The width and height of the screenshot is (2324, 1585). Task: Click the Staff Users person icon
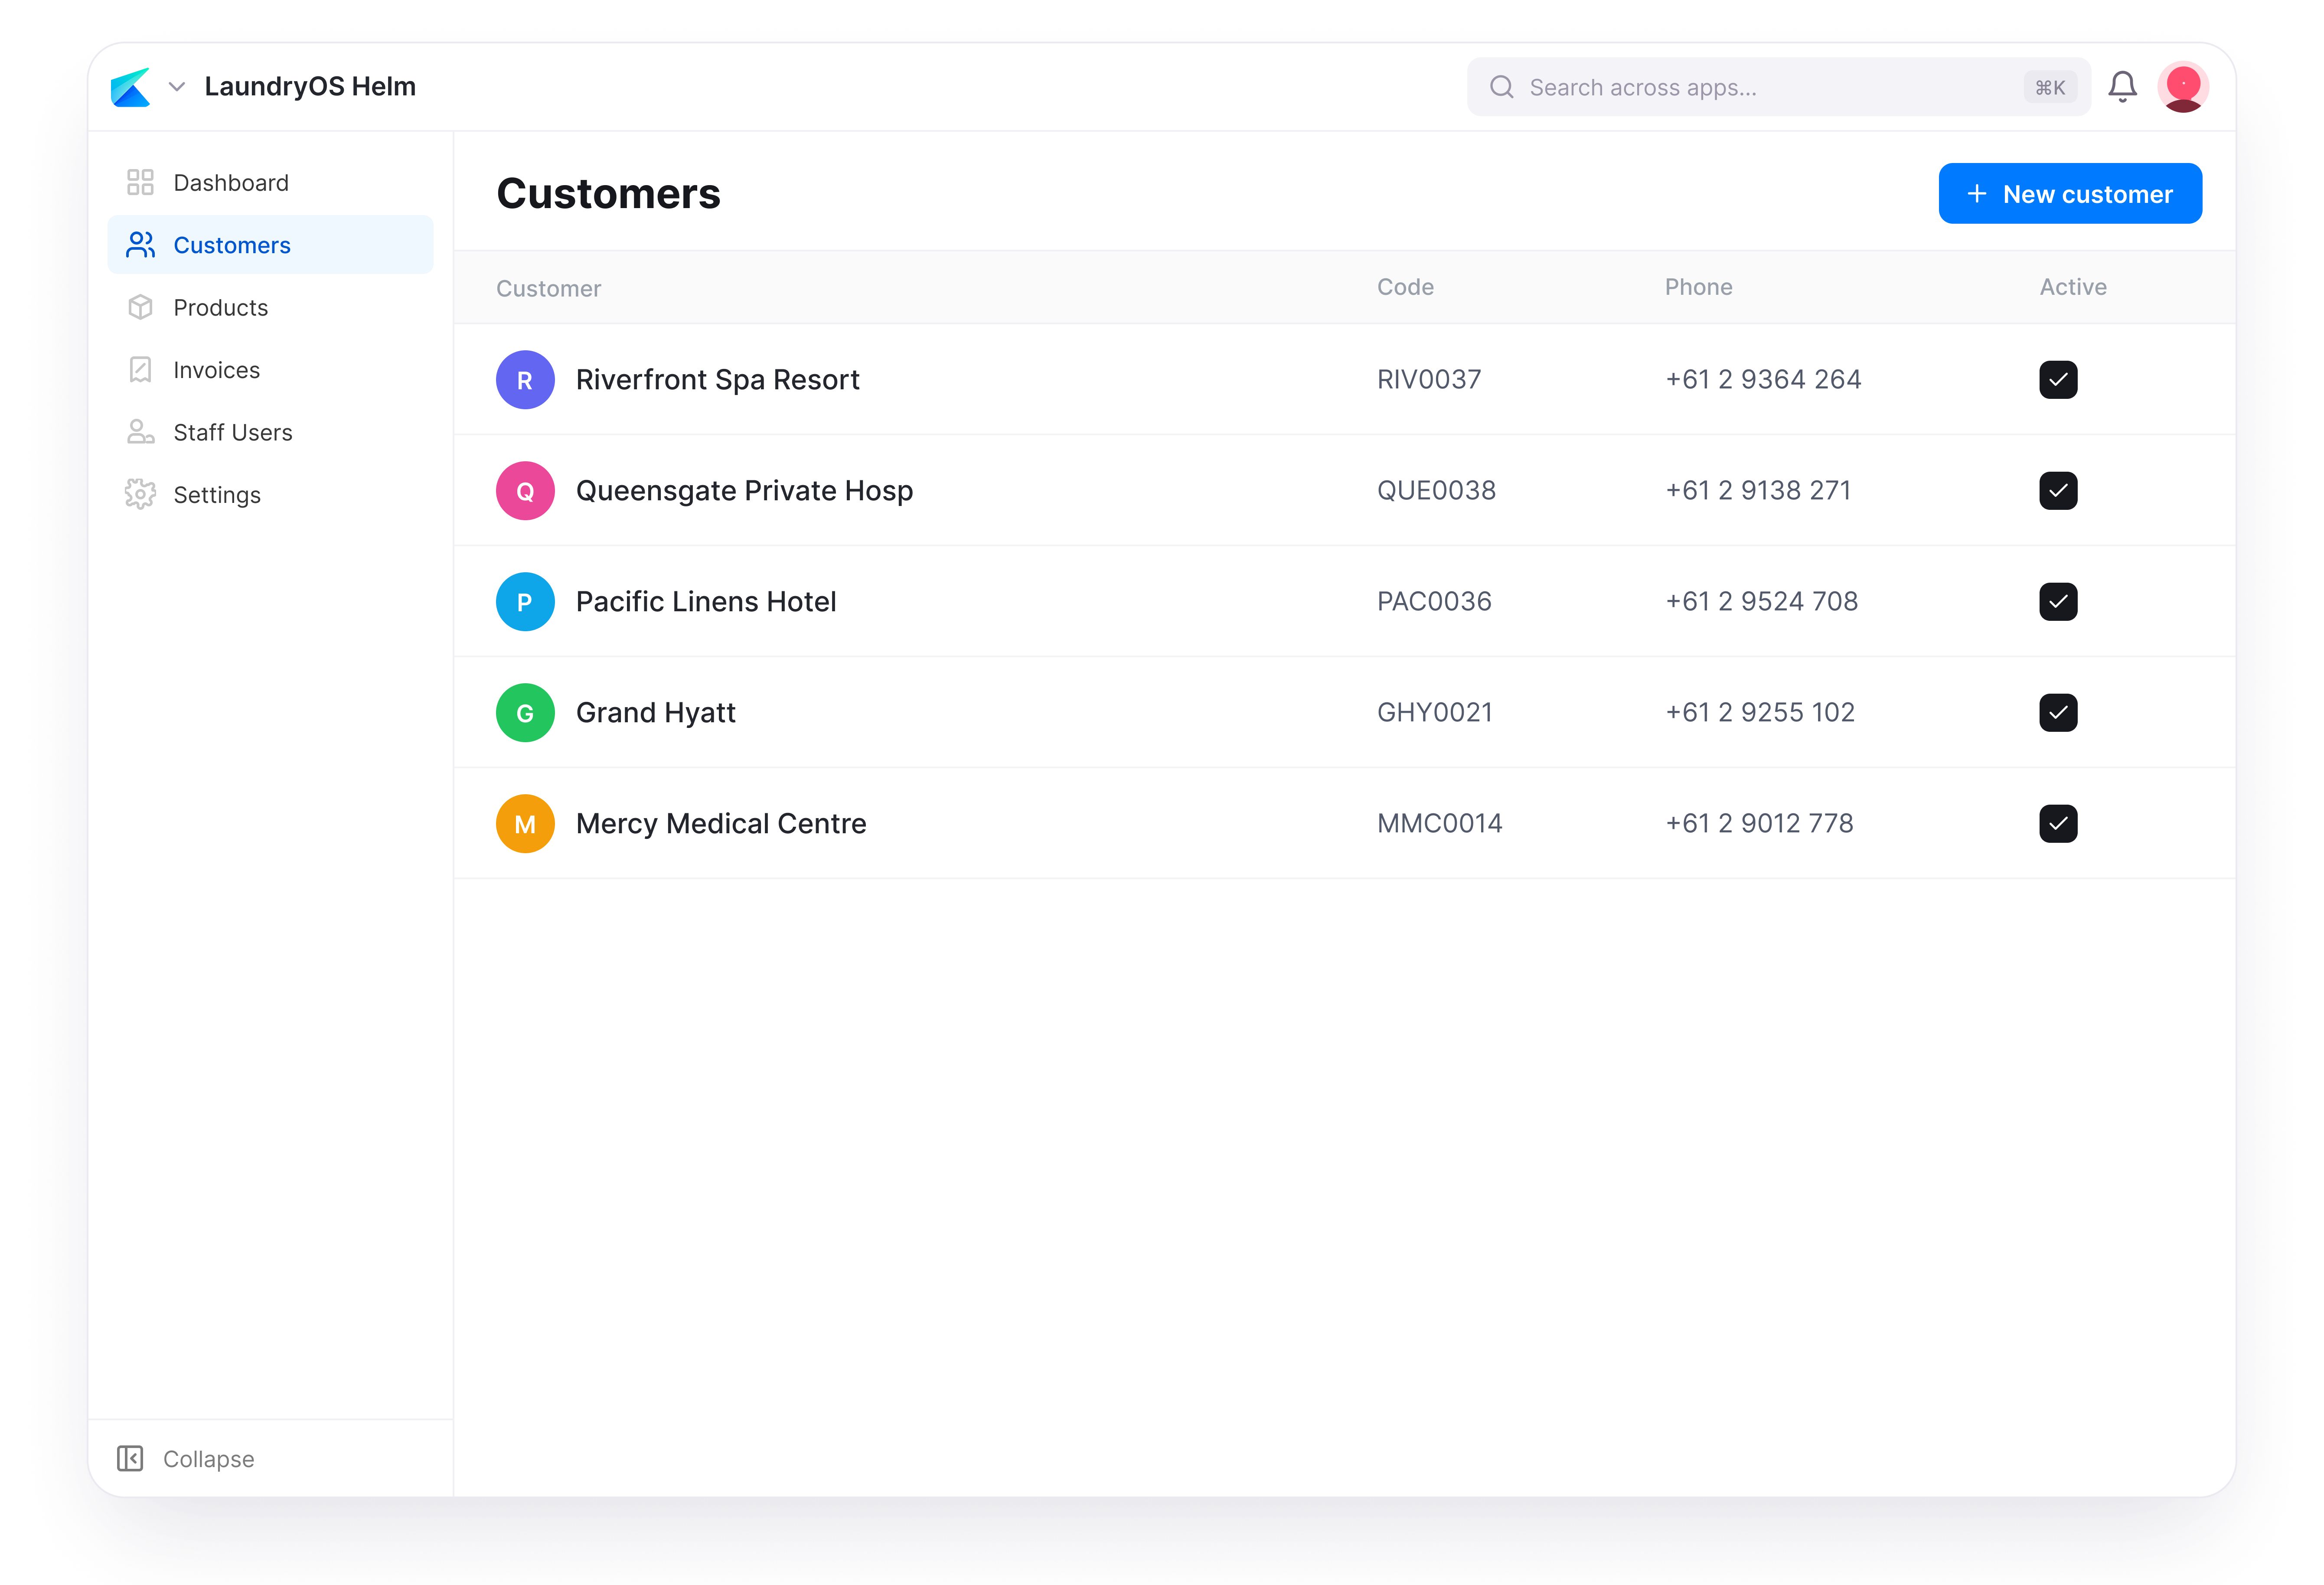[x=140, y=432]
